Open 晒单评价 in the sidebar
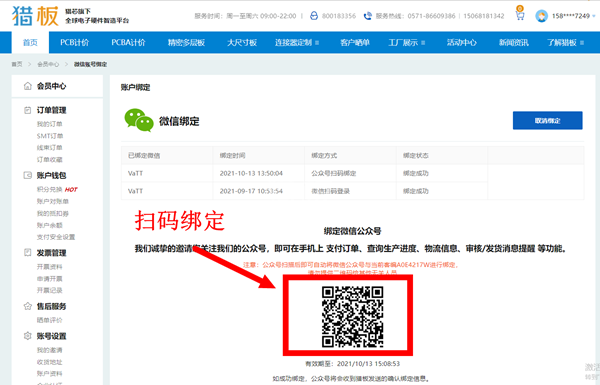 coord(49,320)
